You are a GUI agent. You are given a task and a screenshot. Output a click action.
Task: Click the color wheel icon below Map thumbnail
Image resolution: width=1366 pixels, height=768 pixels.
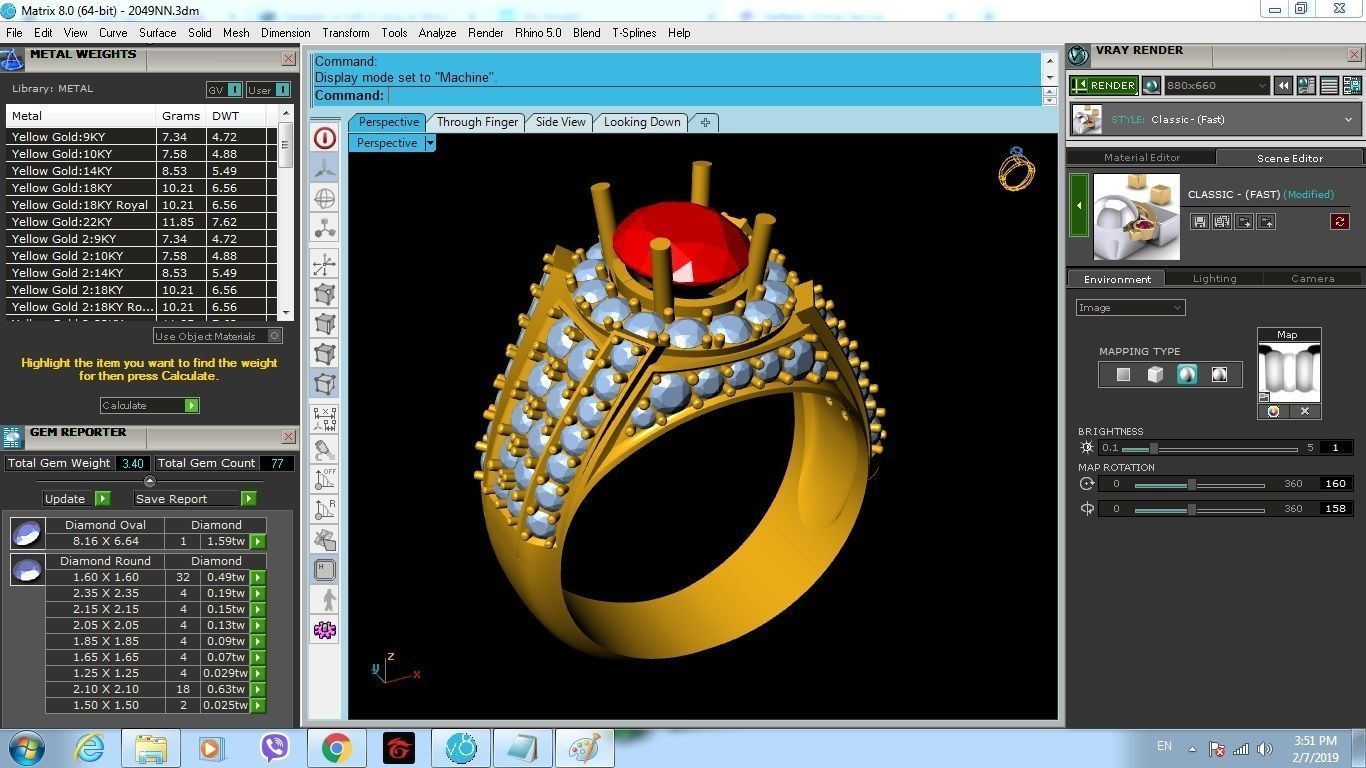[1273, 411]
